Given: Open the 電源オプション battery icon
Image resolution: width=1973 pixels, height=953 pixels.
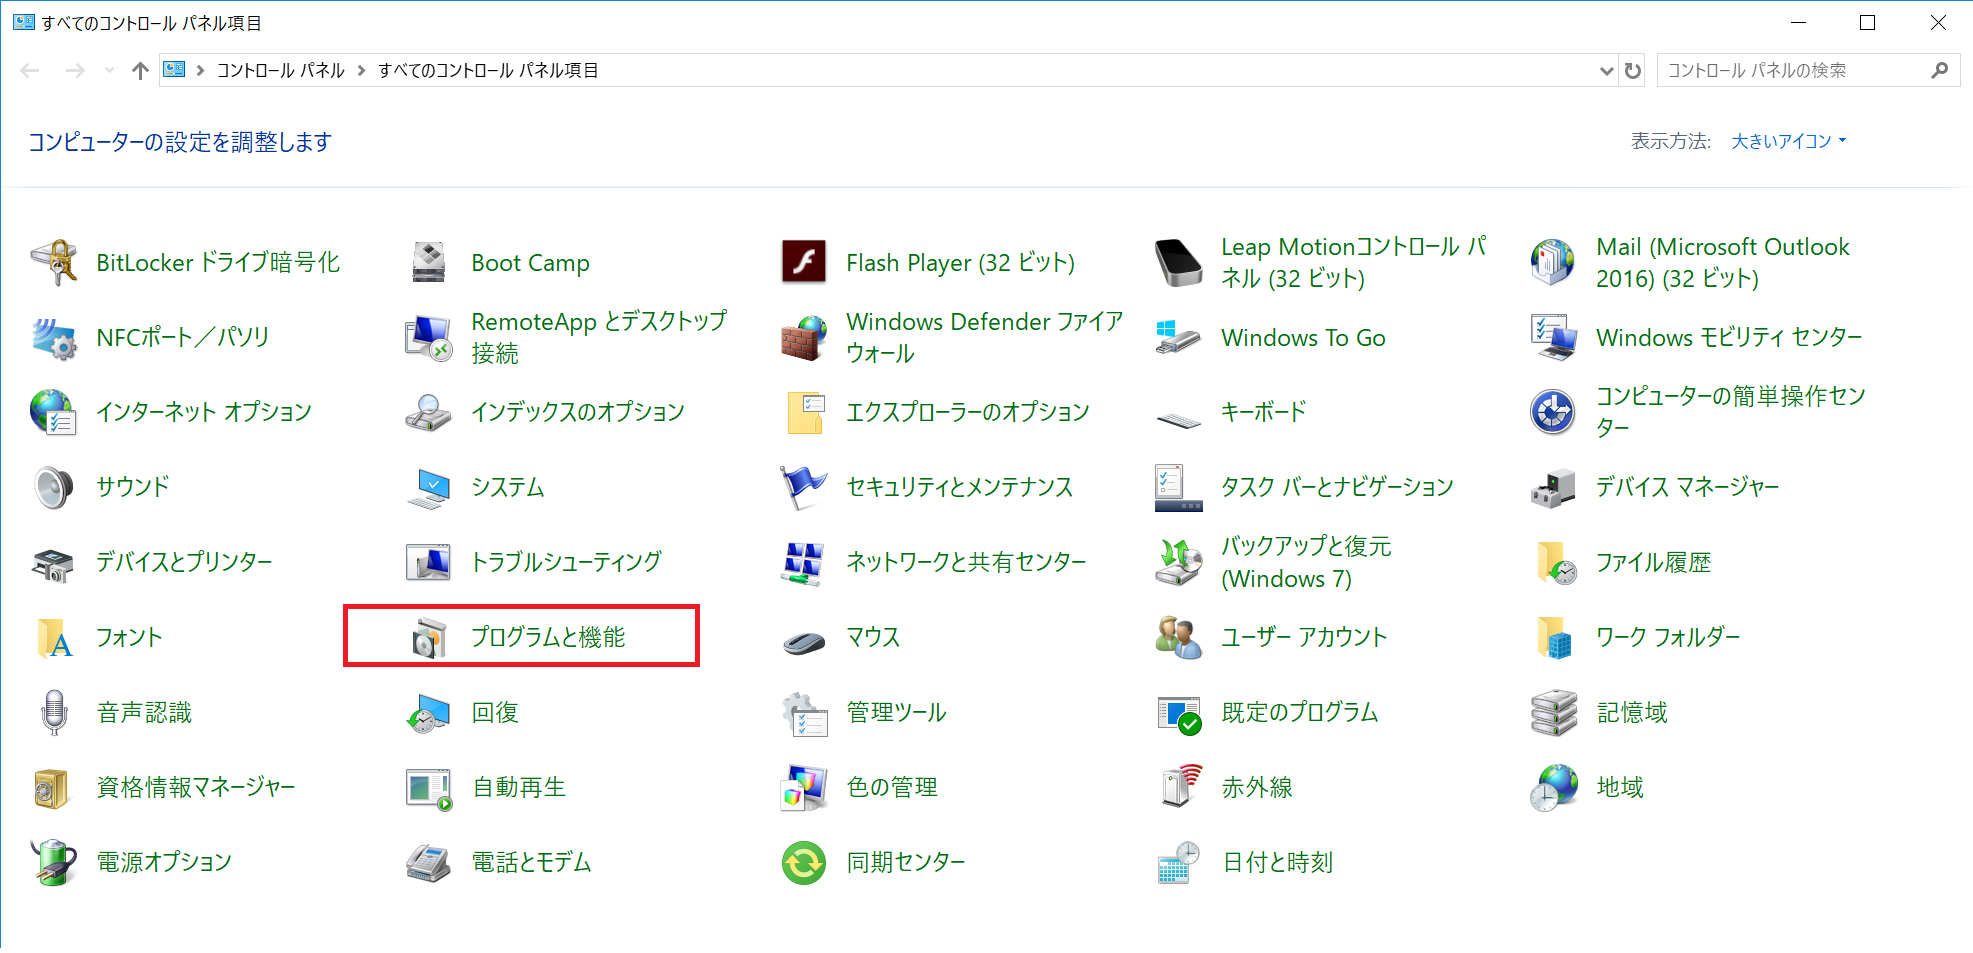Looking at the screenshot, I should [x=54, y=862].
